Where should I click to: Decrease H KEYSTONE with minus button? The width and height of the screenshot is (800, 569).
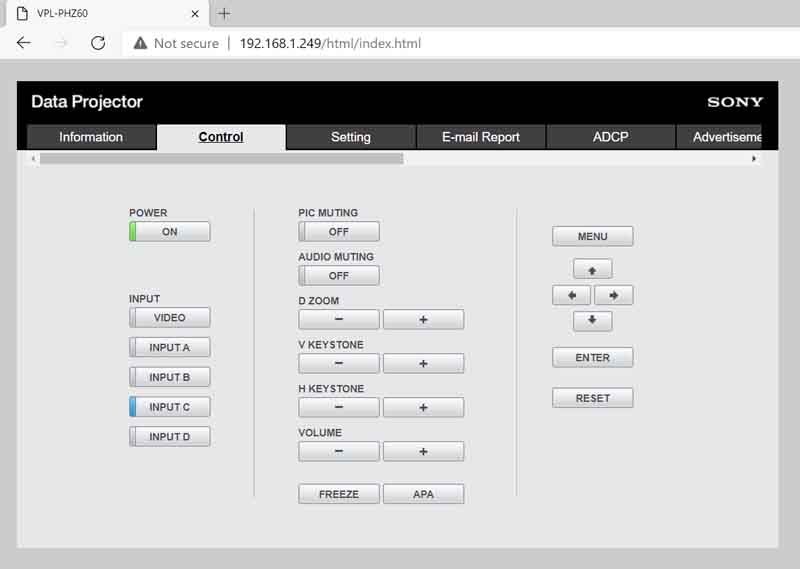[339, 407]
